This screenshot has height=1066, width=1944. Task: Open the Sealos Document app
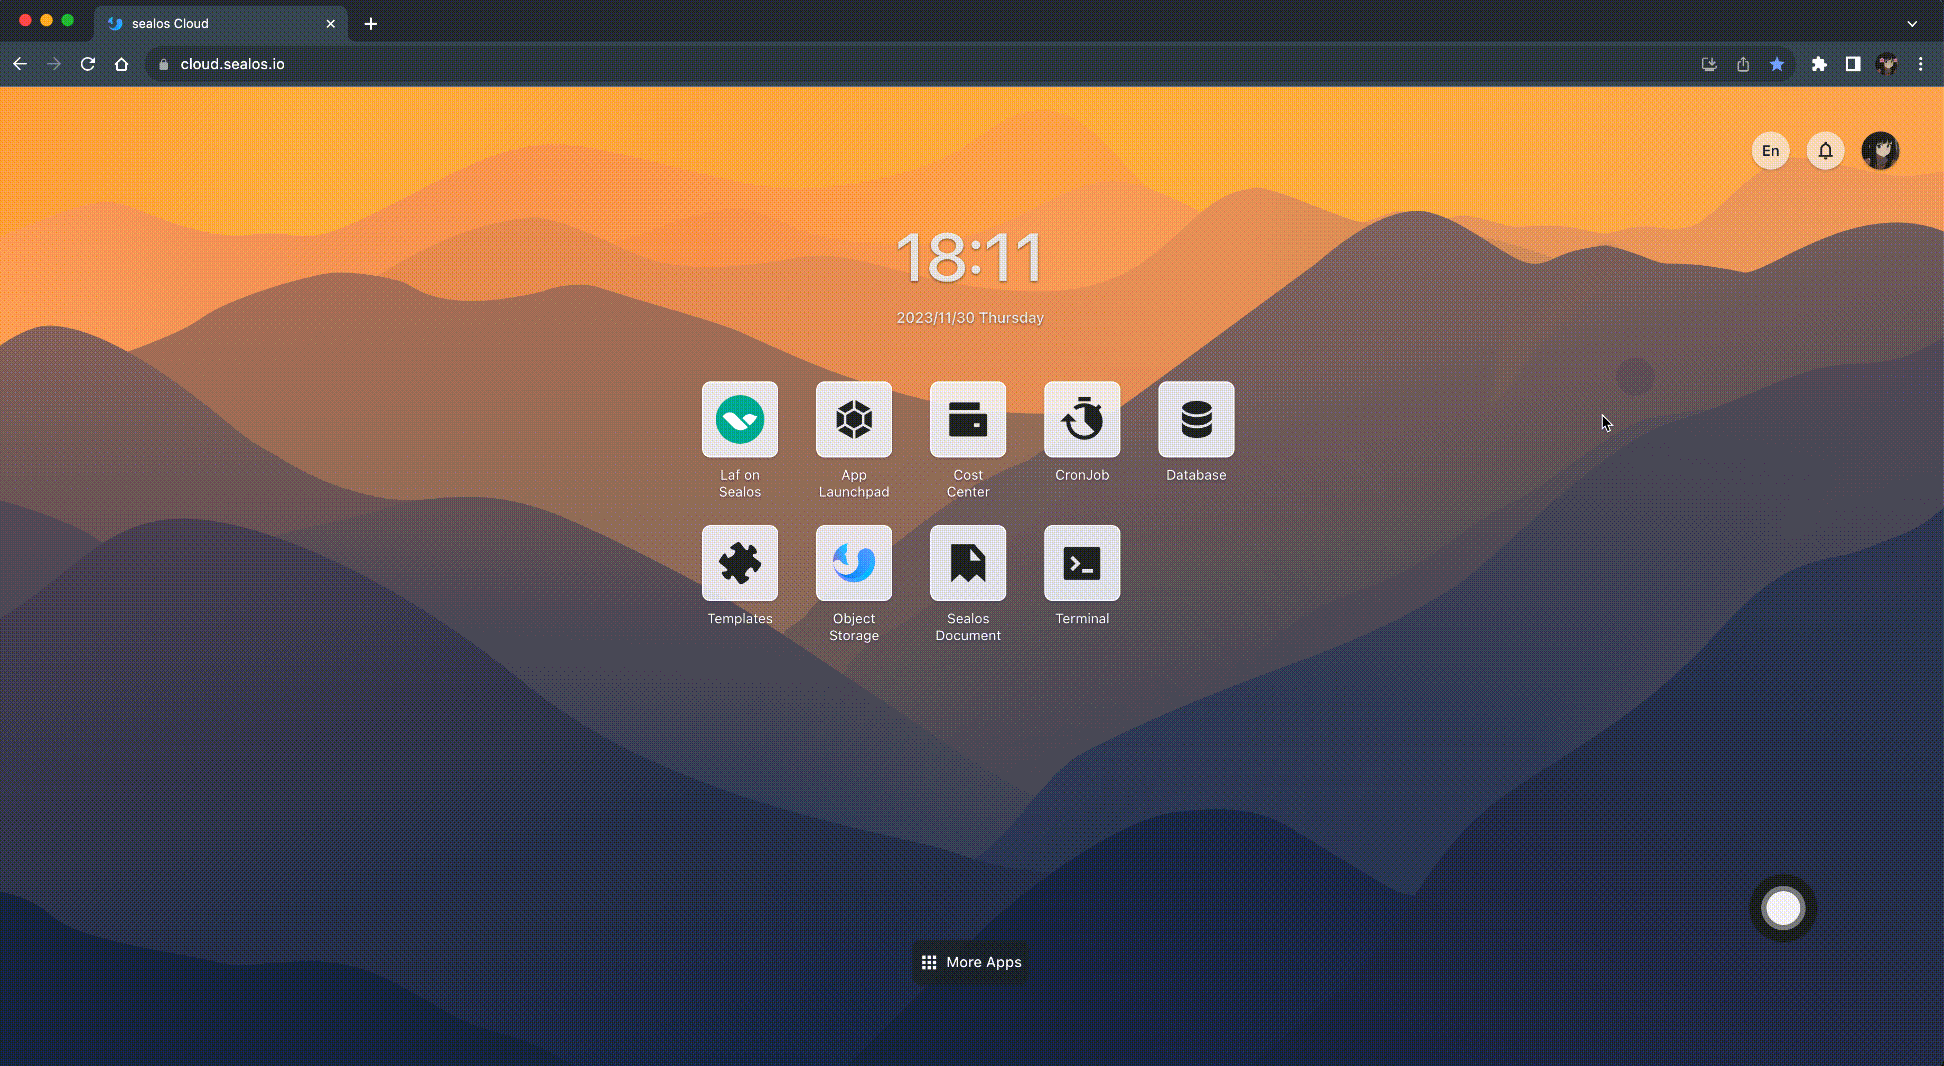tap(967, 564)
